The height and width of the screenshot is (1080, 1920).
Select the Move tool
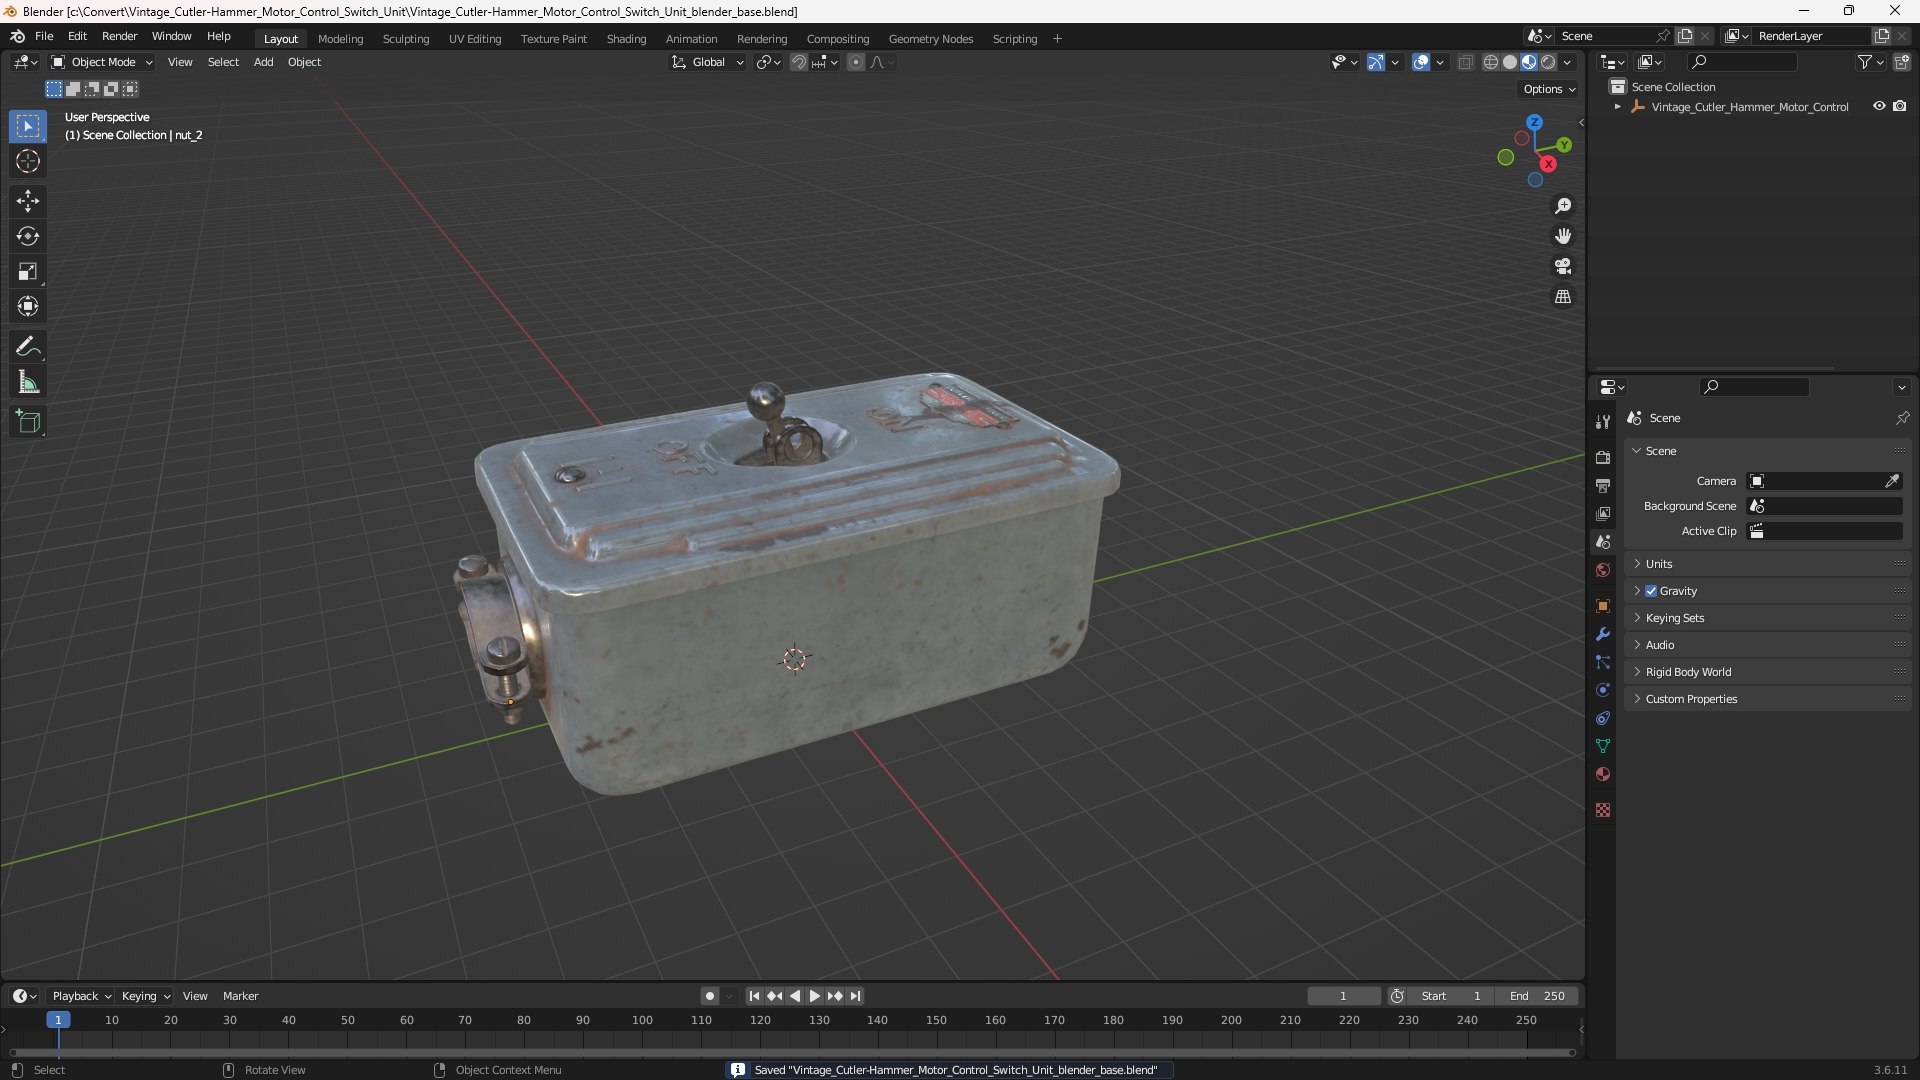click(x=28, y=201)
